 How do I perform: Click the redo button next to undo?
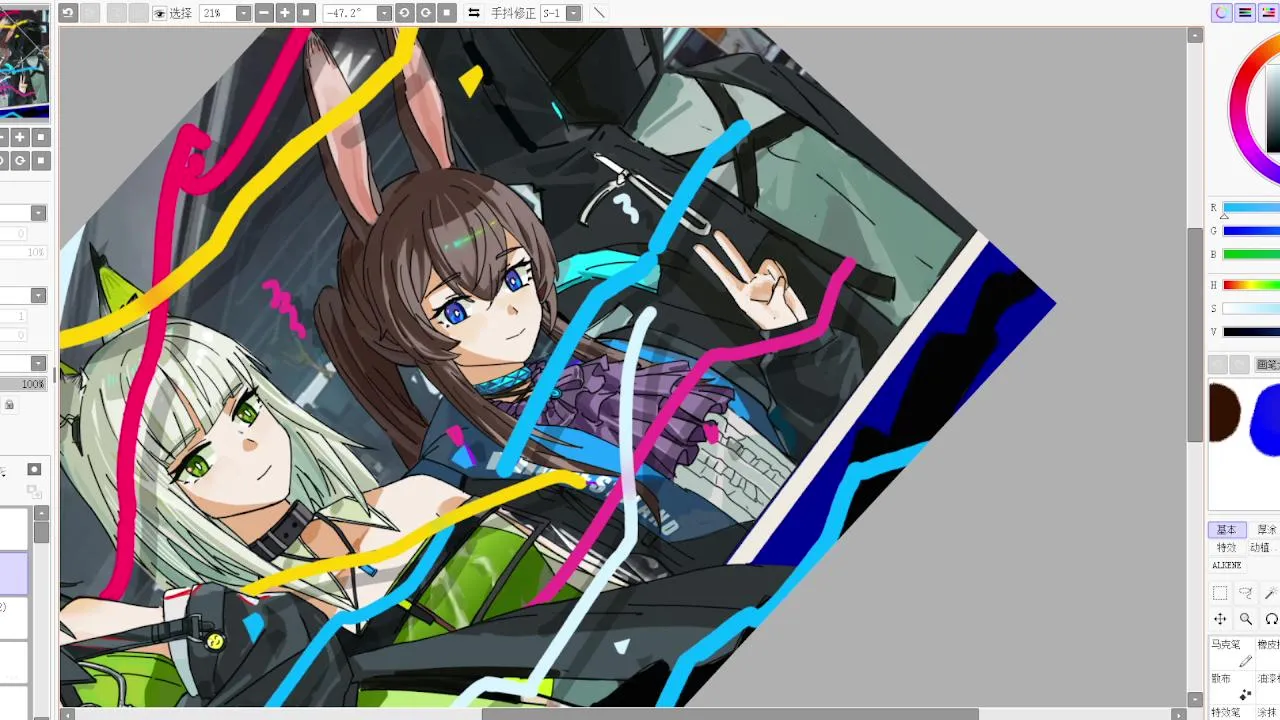pos(89,13)
